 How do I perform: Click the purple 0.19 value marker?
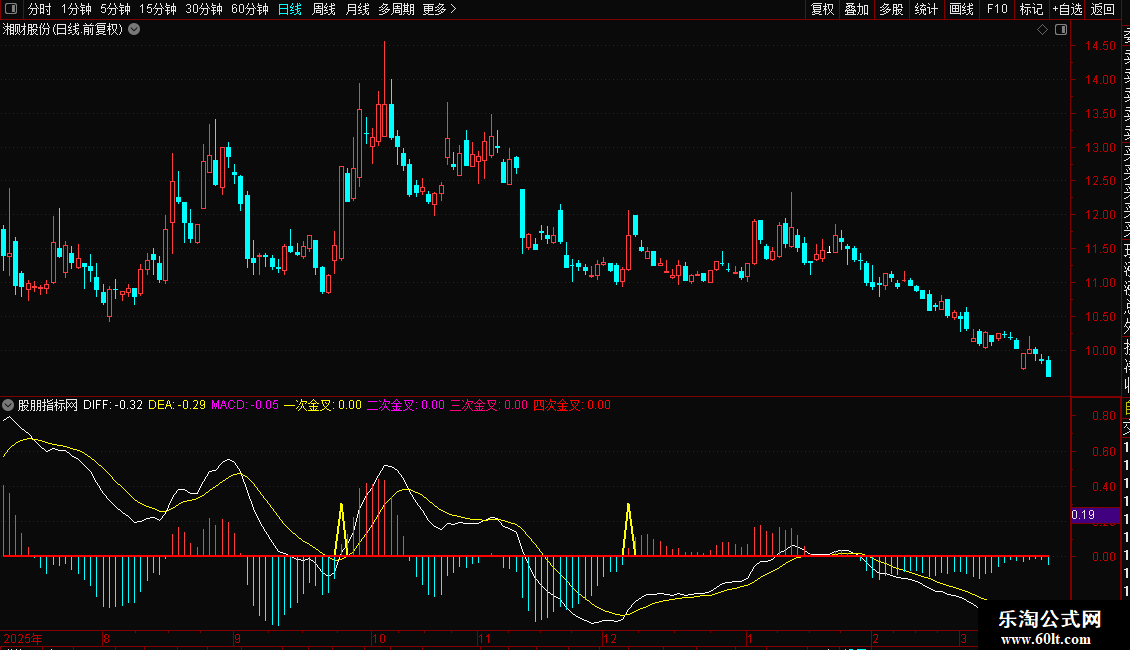pos(1094,515)
